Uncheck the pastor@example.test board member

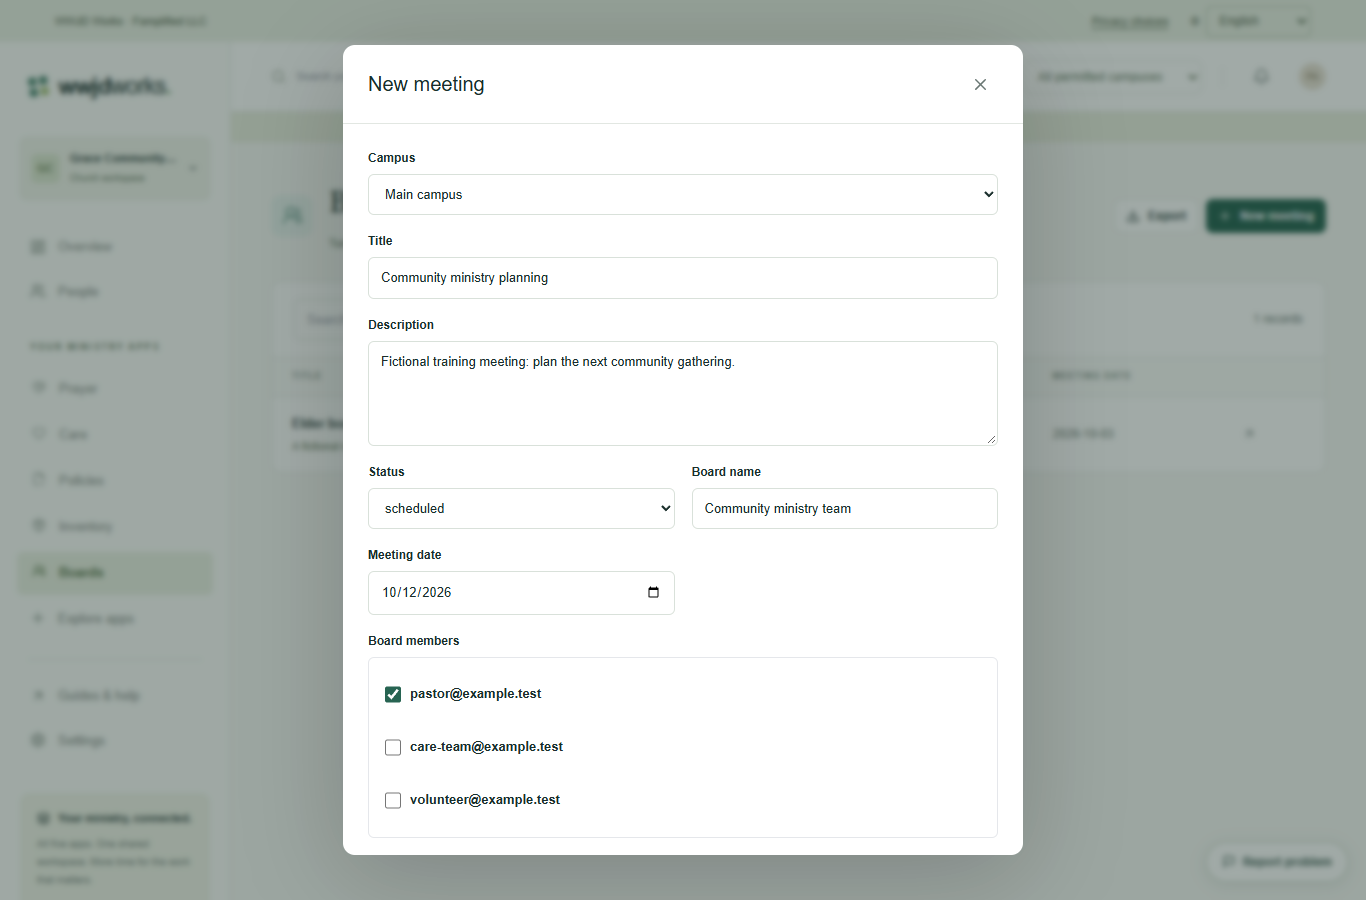(393, 694)
